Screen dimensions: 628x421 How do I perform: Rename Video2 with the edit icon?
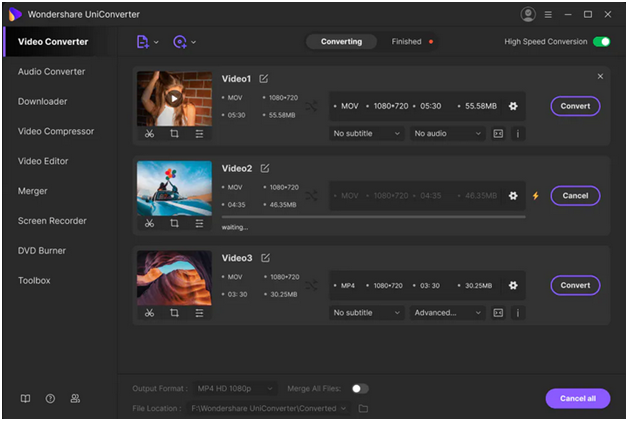pos(265,168)
